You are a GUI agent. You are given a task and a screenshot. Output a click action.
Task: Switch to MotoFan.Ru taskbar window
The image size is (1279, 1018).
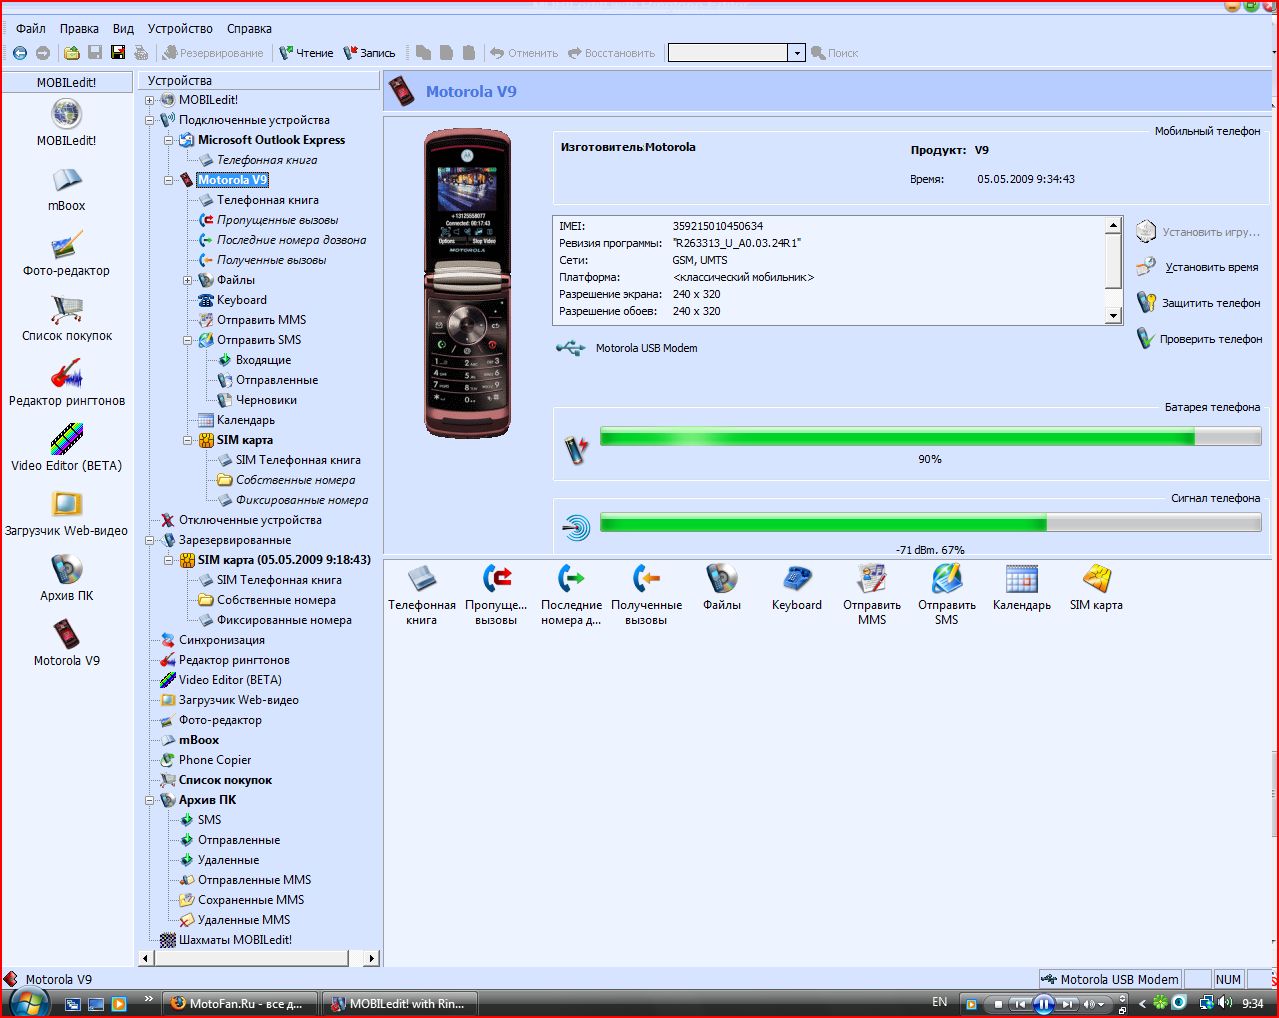click(x=240, y=1003)
